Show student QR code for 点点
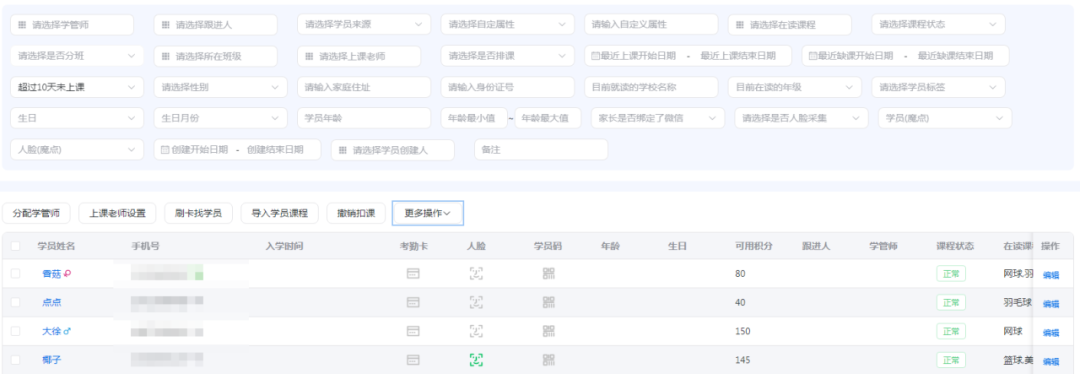Screen dimensions: 1080x374 pyautogui.click(x=548, y=302)
